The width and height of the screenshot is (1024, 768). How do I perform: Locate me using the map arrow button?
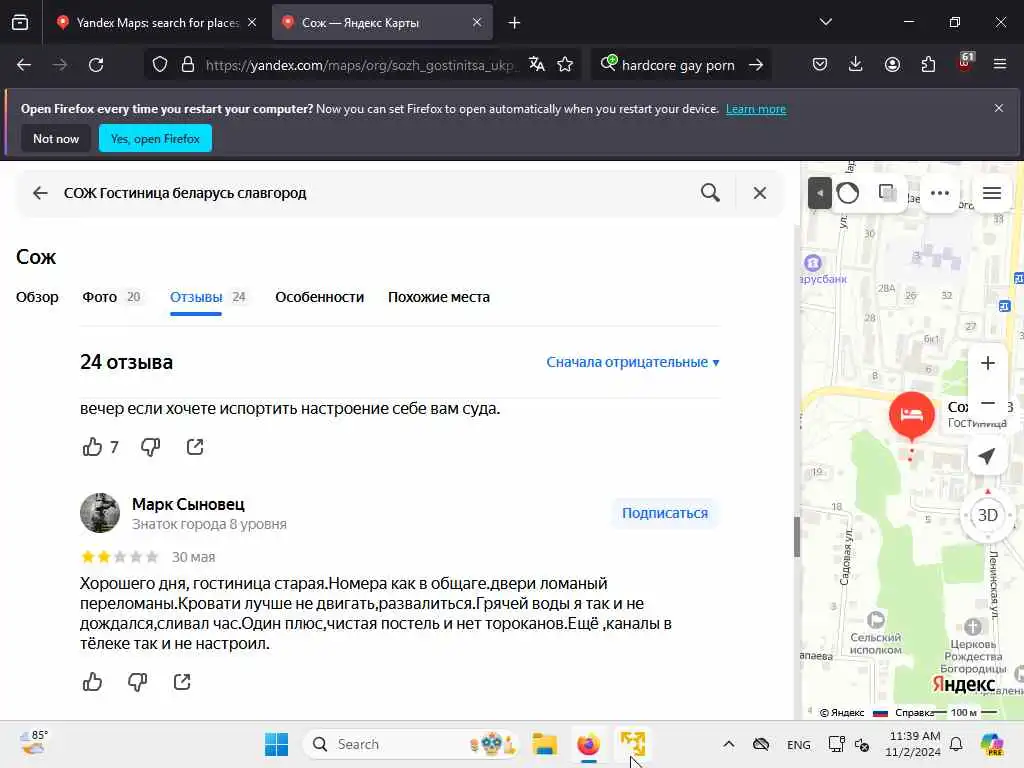click(987, 456)
